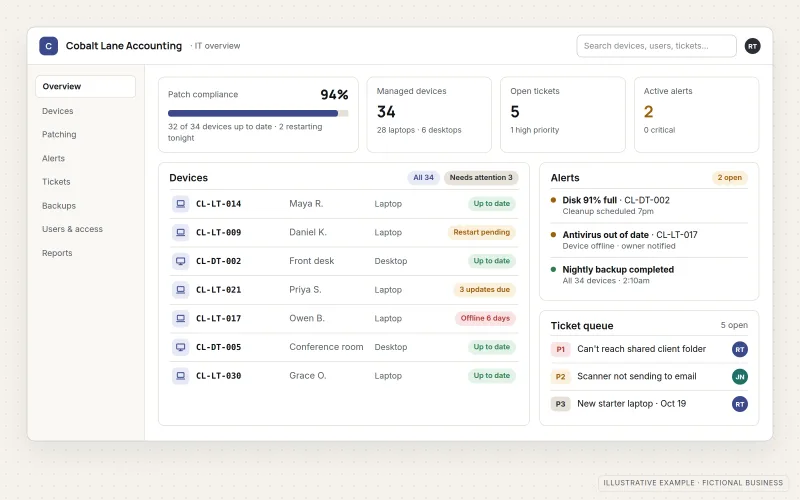The height and width of the screenshot is (500, 800).
Task: Click the P1 priority badge
Action: pyautogui.click(x=560, y=349)
